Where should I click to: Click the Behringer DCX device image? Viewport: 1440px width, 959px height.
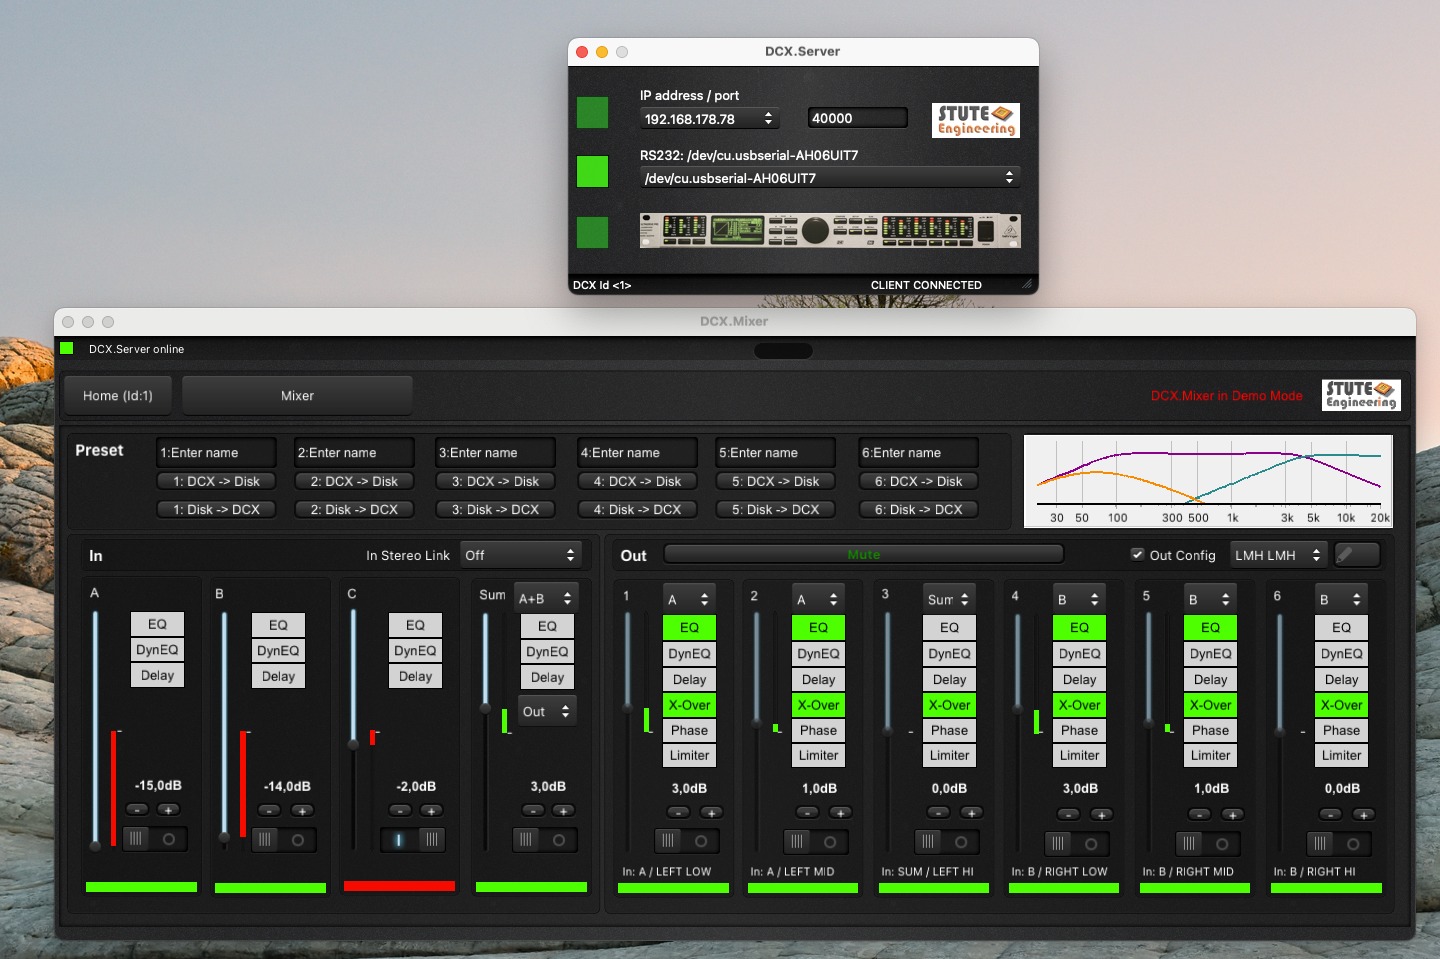829,230
